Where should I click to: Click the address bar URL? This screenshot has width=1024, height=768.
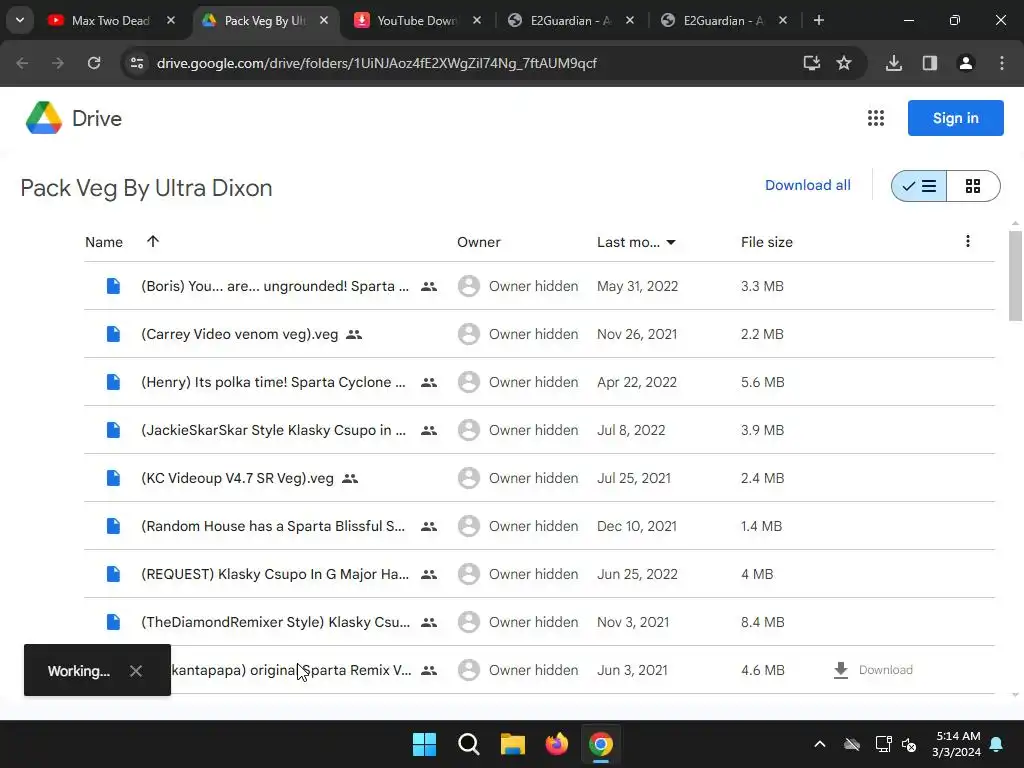click(377, 63)
